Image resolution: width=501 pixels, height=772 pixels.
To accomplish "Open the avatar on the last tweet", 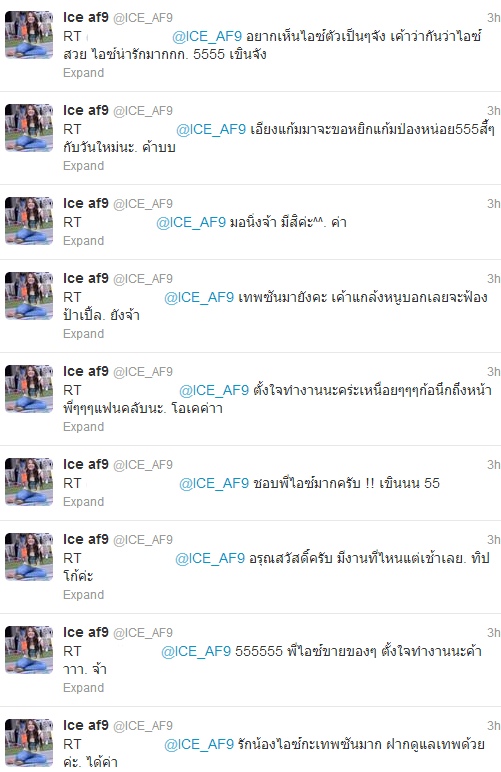I will coord(29,743).
